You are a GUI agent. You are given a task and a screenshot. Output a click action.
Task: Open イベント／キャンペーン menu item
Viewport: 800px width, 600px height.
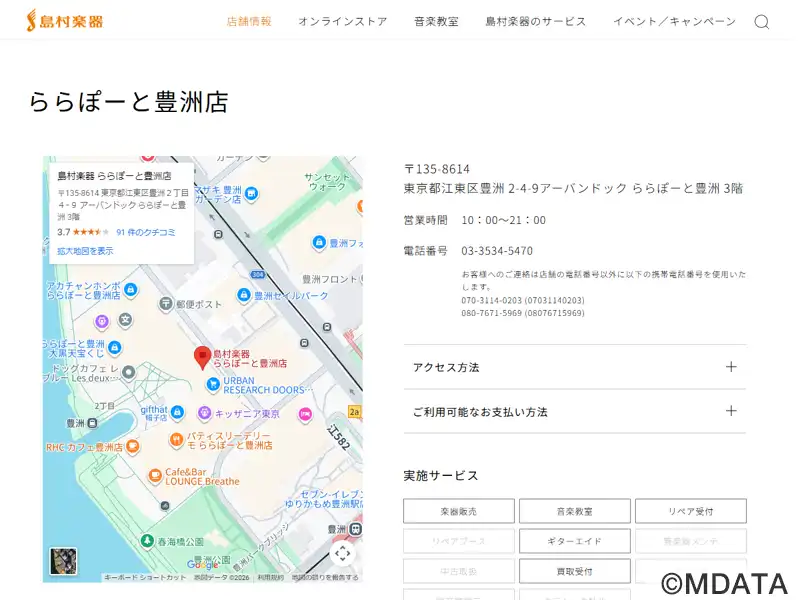[674, 21]
